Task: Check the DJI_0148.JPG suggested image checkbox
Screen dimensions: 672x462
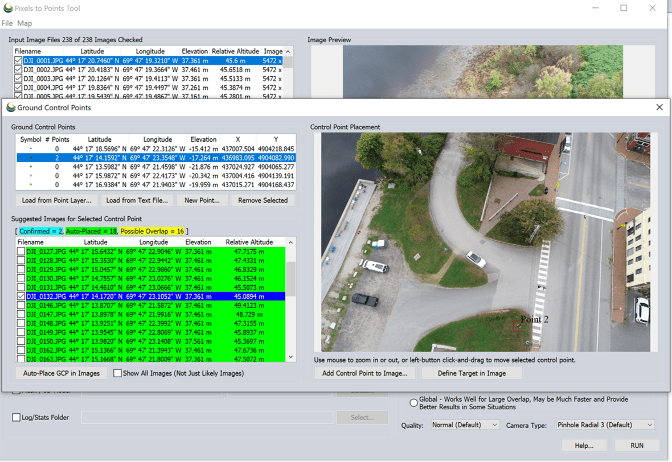Action: [21, 323]
